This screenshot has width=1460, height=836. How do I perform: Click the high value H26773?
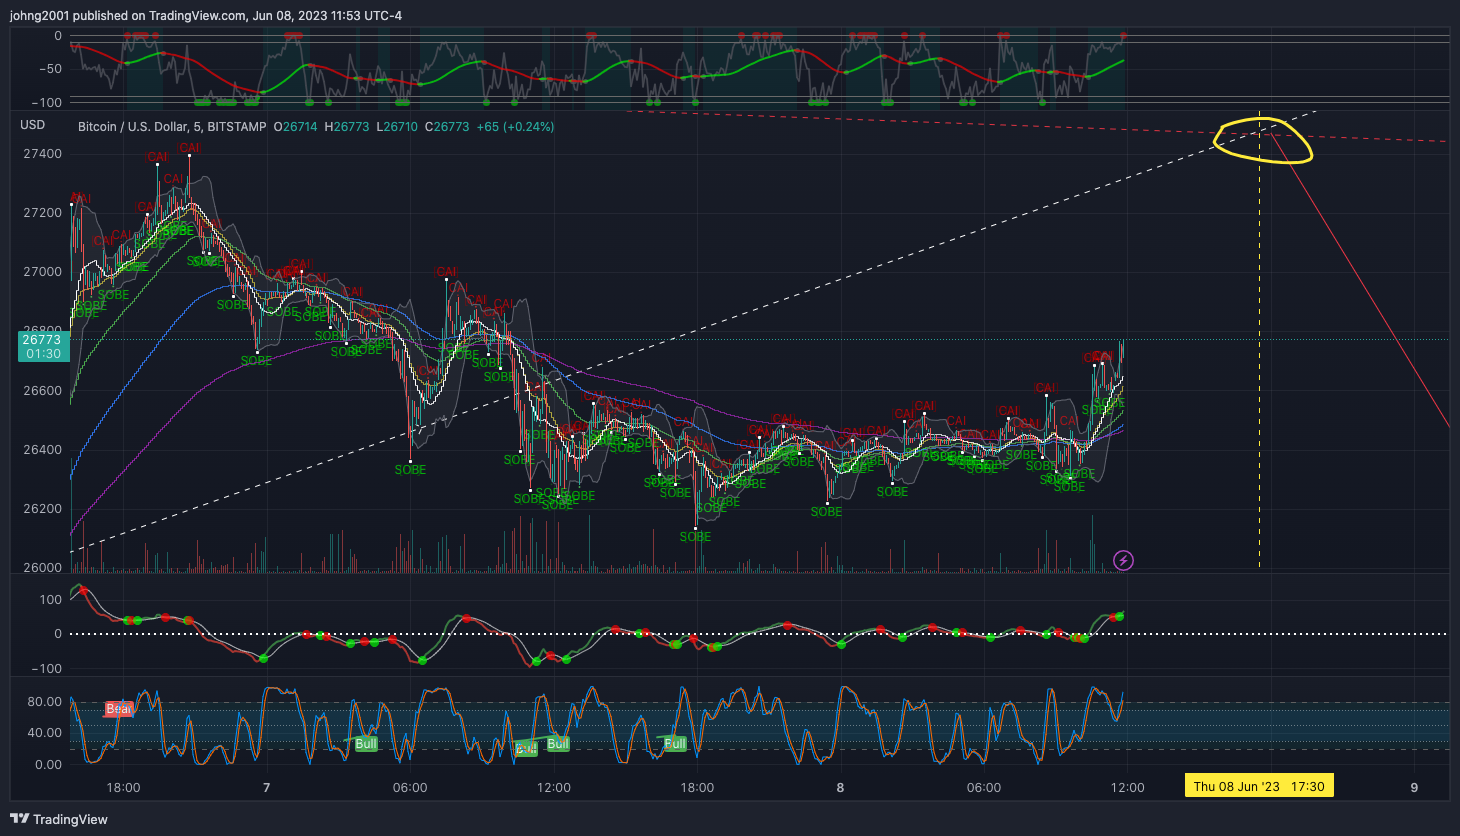[x=347, y=127]
